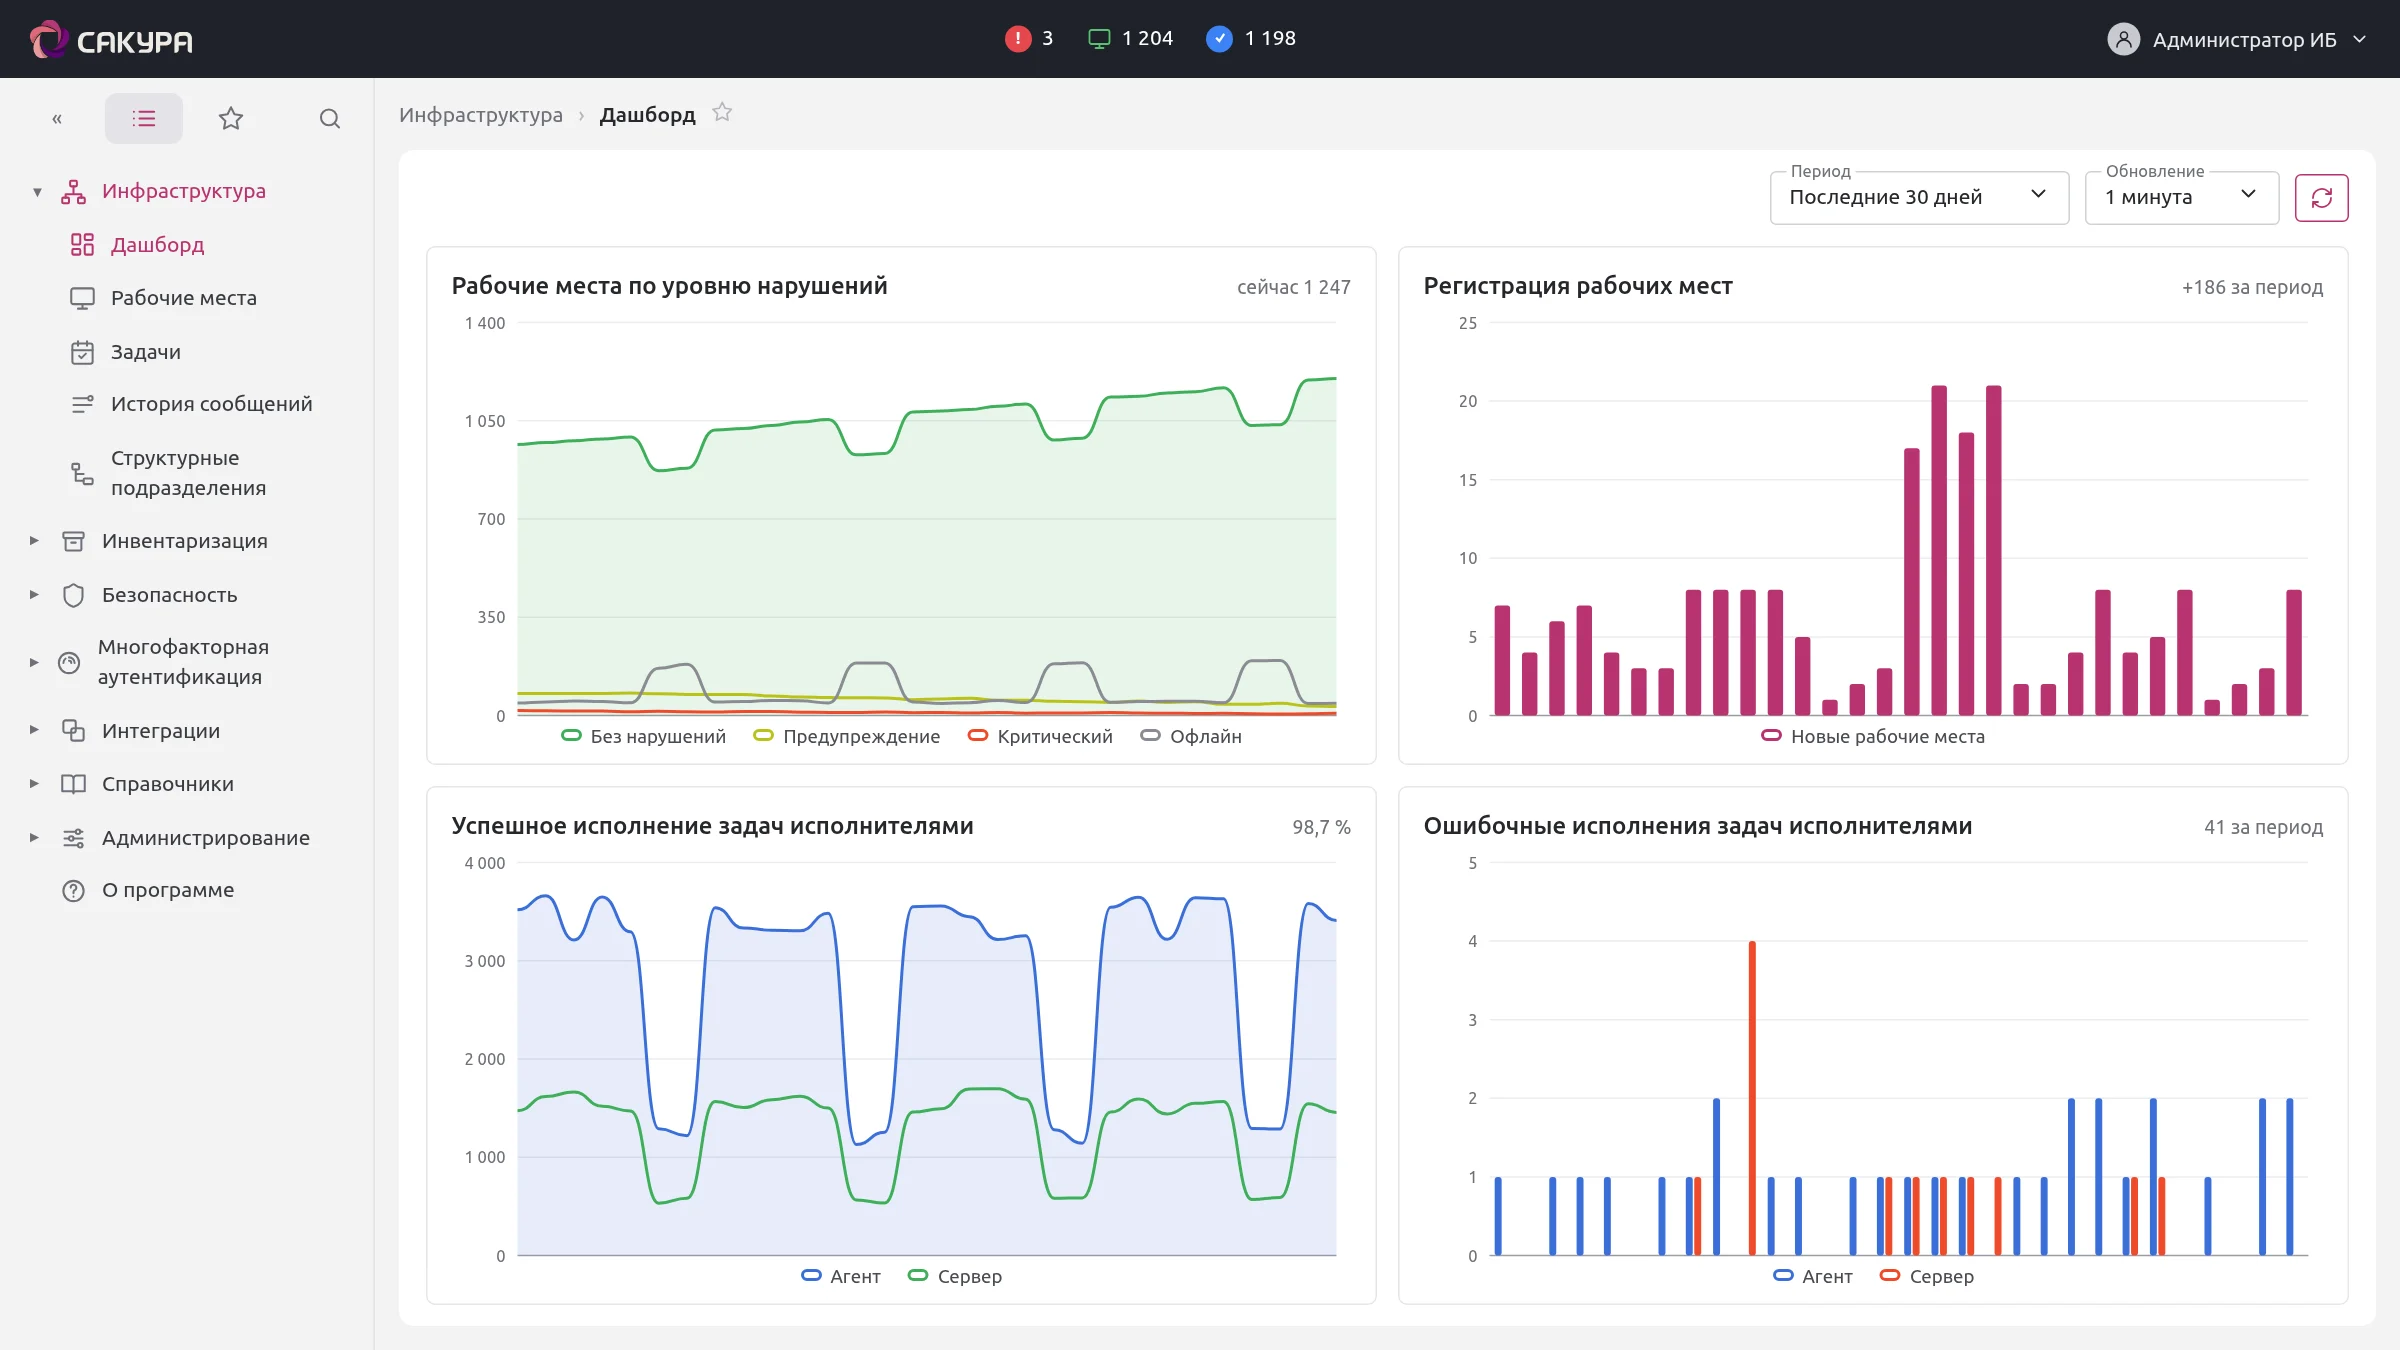This screenshot has height=1350, width=2400.
Task: Click the Дашборд grid icon
Action: 82,245
